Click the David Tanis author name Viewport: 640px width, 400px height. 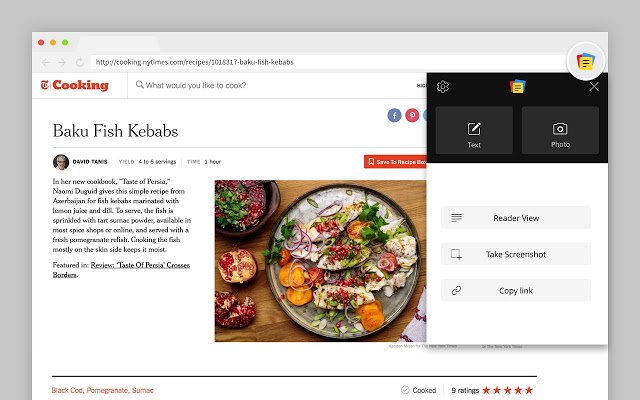click(x=90, y=162)
